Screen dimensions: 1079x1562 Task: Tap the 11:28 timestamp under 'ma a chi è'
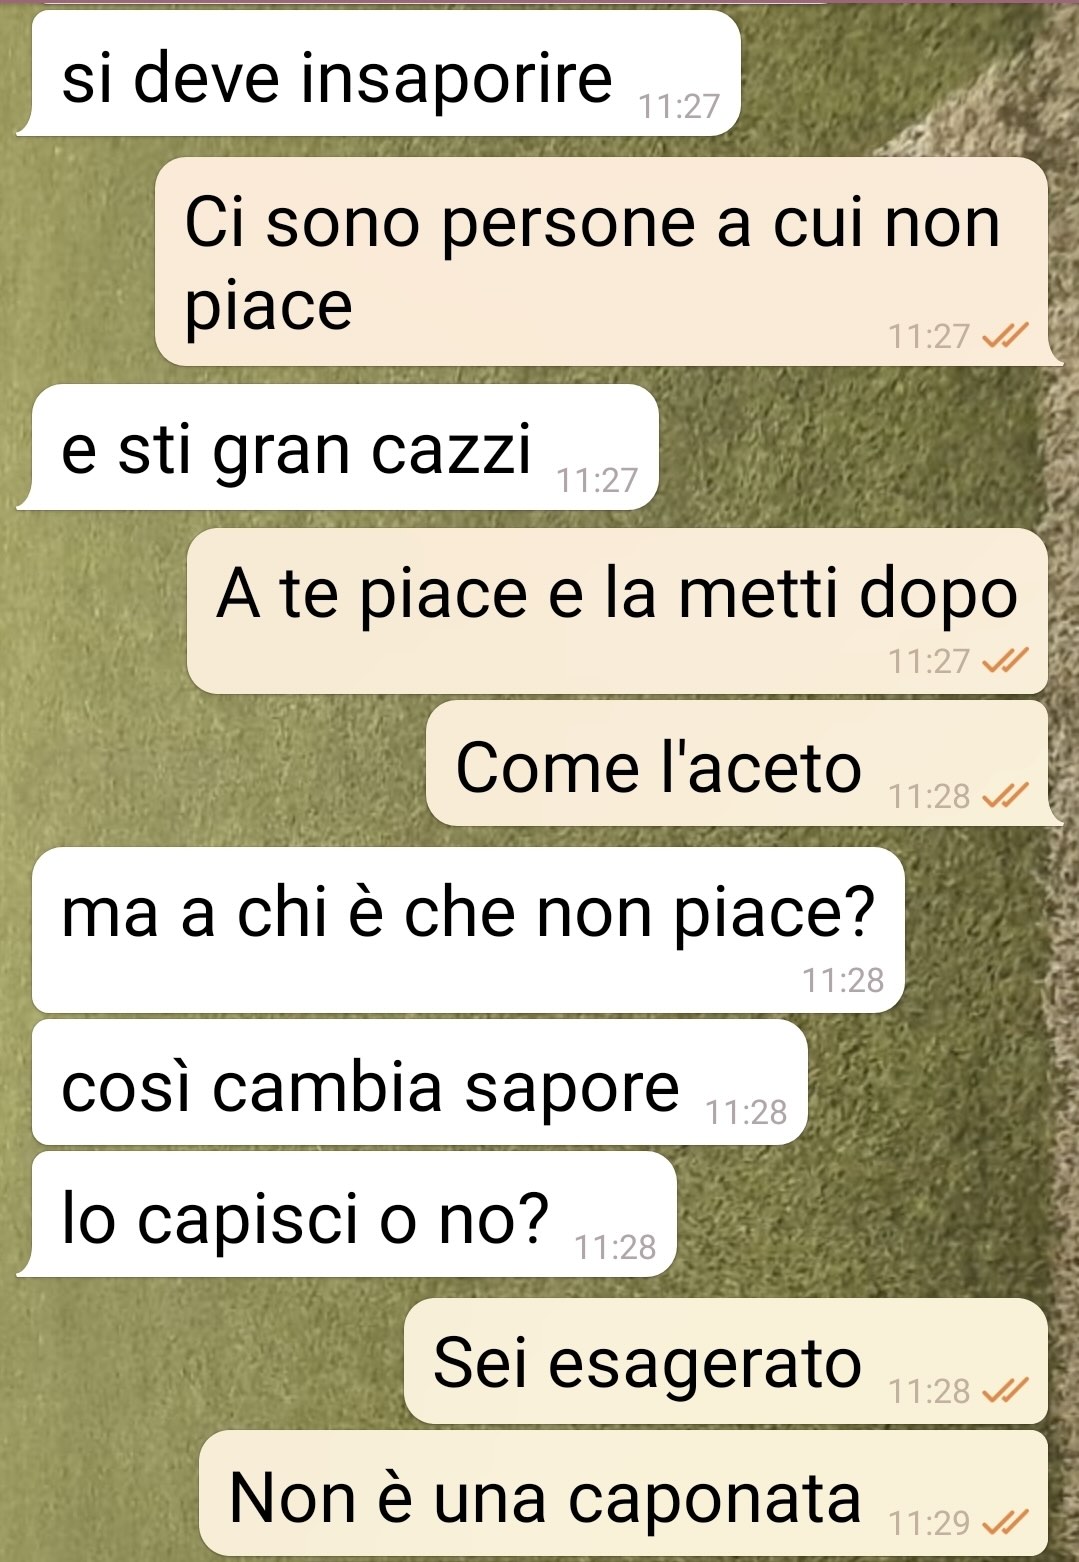[x=843, y=980]
